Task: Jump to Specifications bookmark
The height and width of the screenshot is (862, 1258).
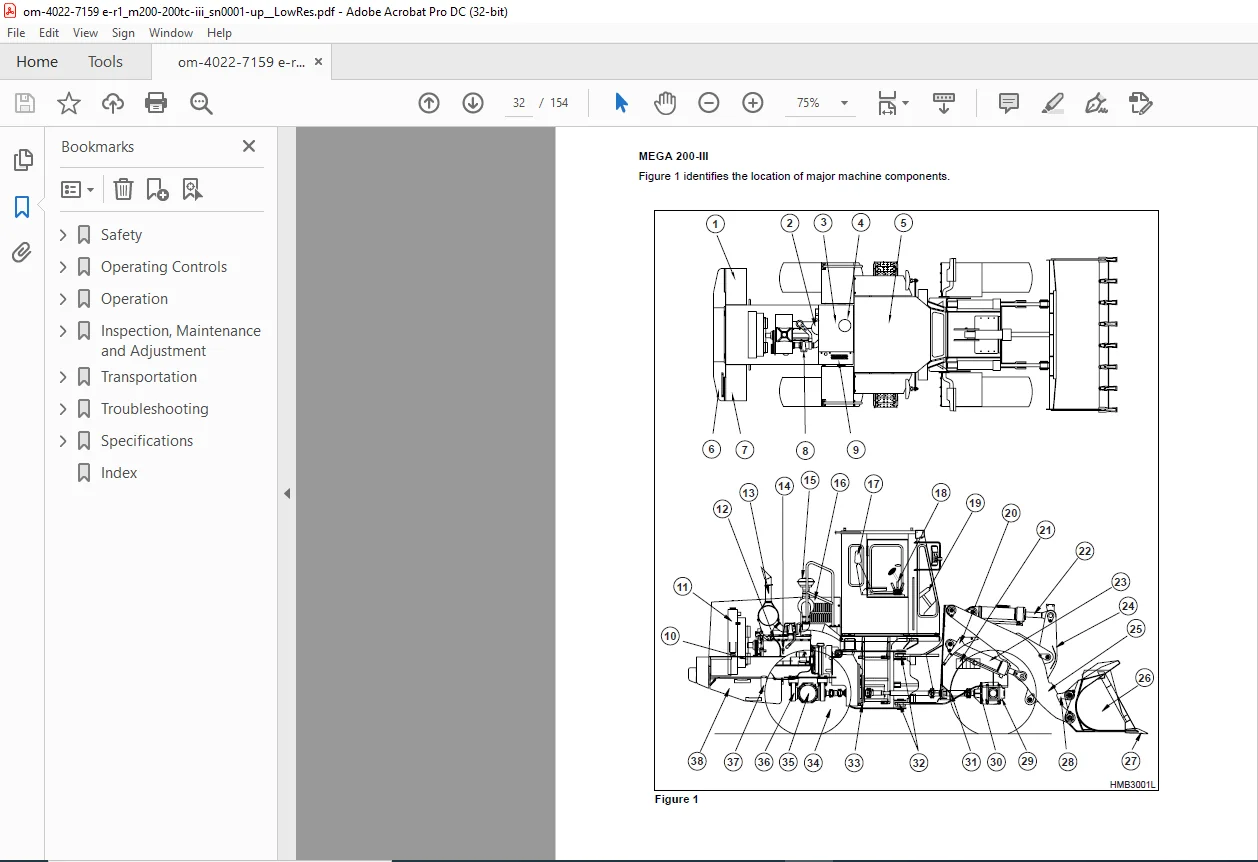Action: [x=147, y=441]
